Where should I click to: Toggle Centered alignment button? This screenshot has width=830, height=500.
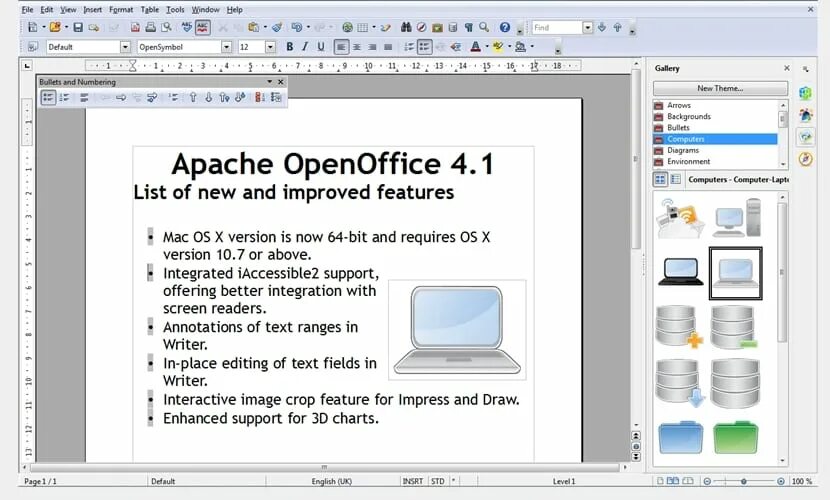[357, 47]
